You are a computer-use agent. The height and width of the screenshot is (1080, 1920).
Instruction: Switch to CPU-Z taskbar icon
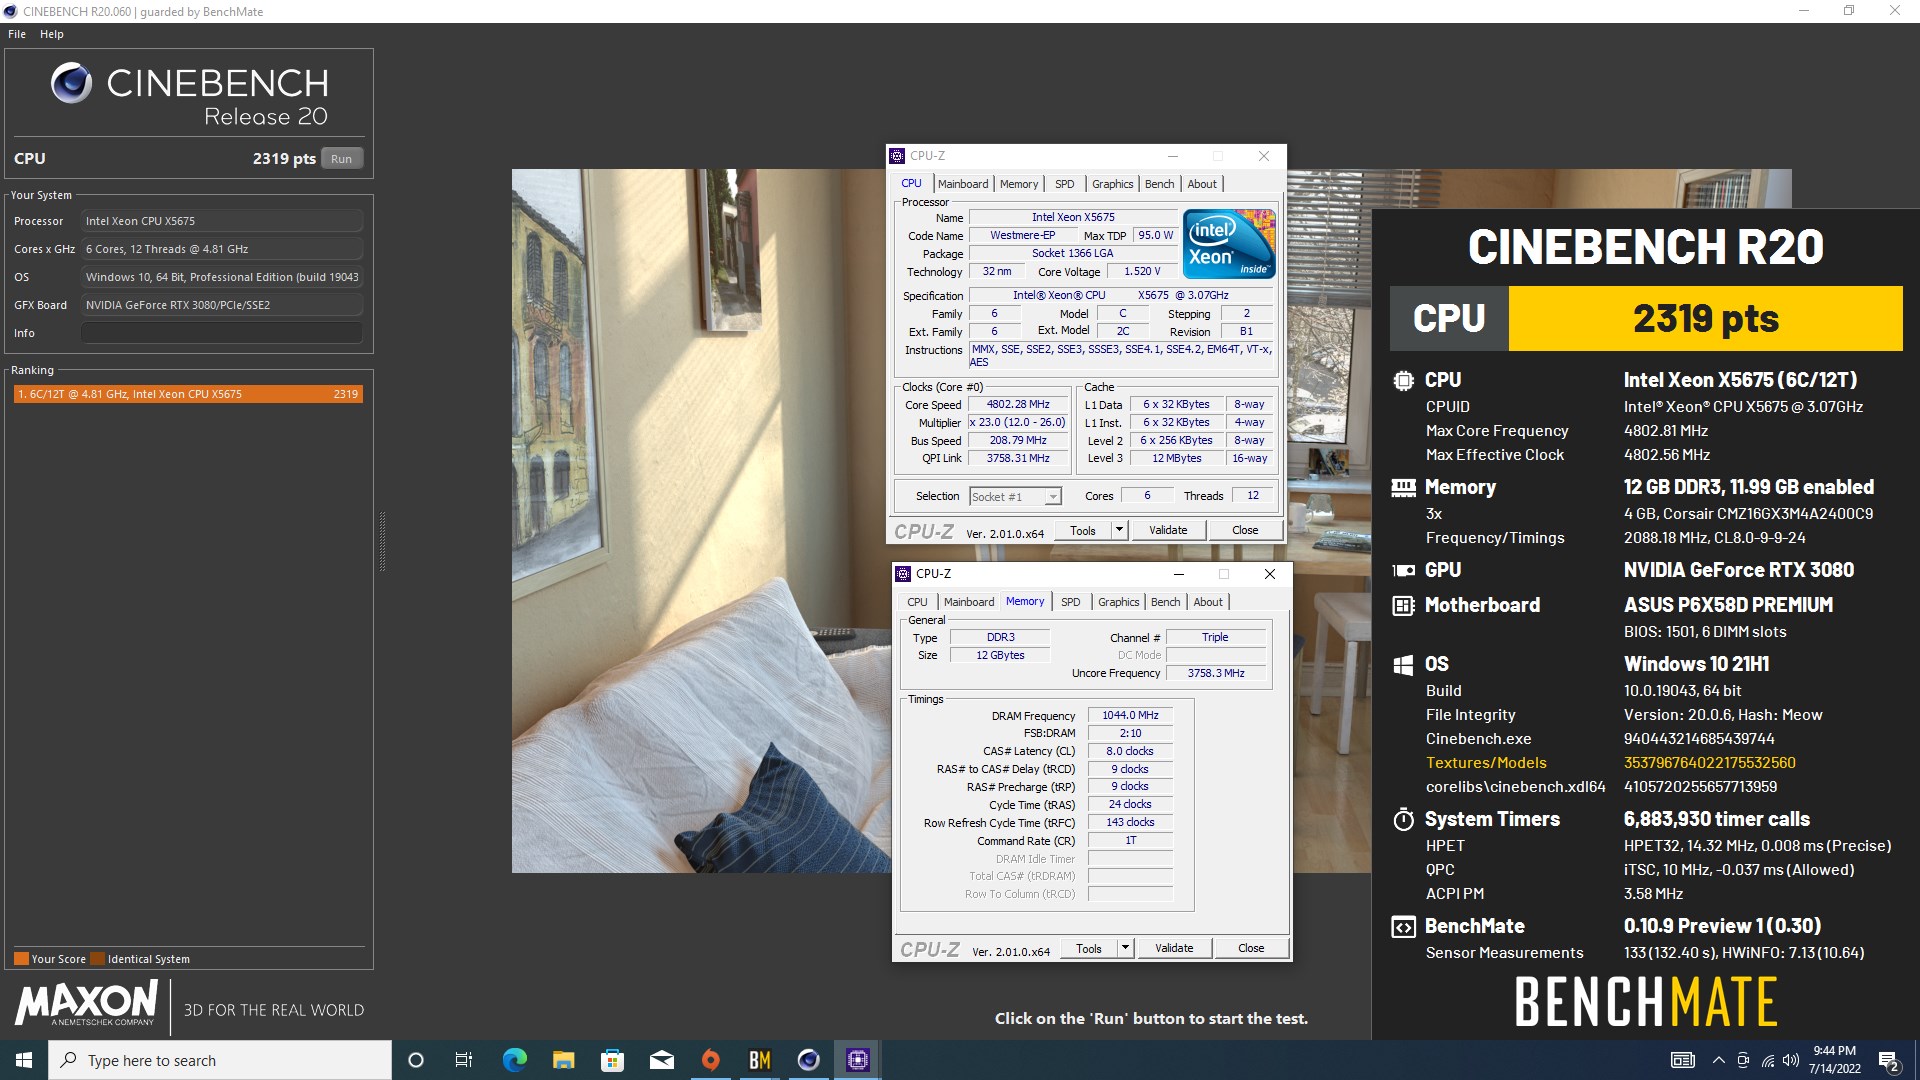857,1060
